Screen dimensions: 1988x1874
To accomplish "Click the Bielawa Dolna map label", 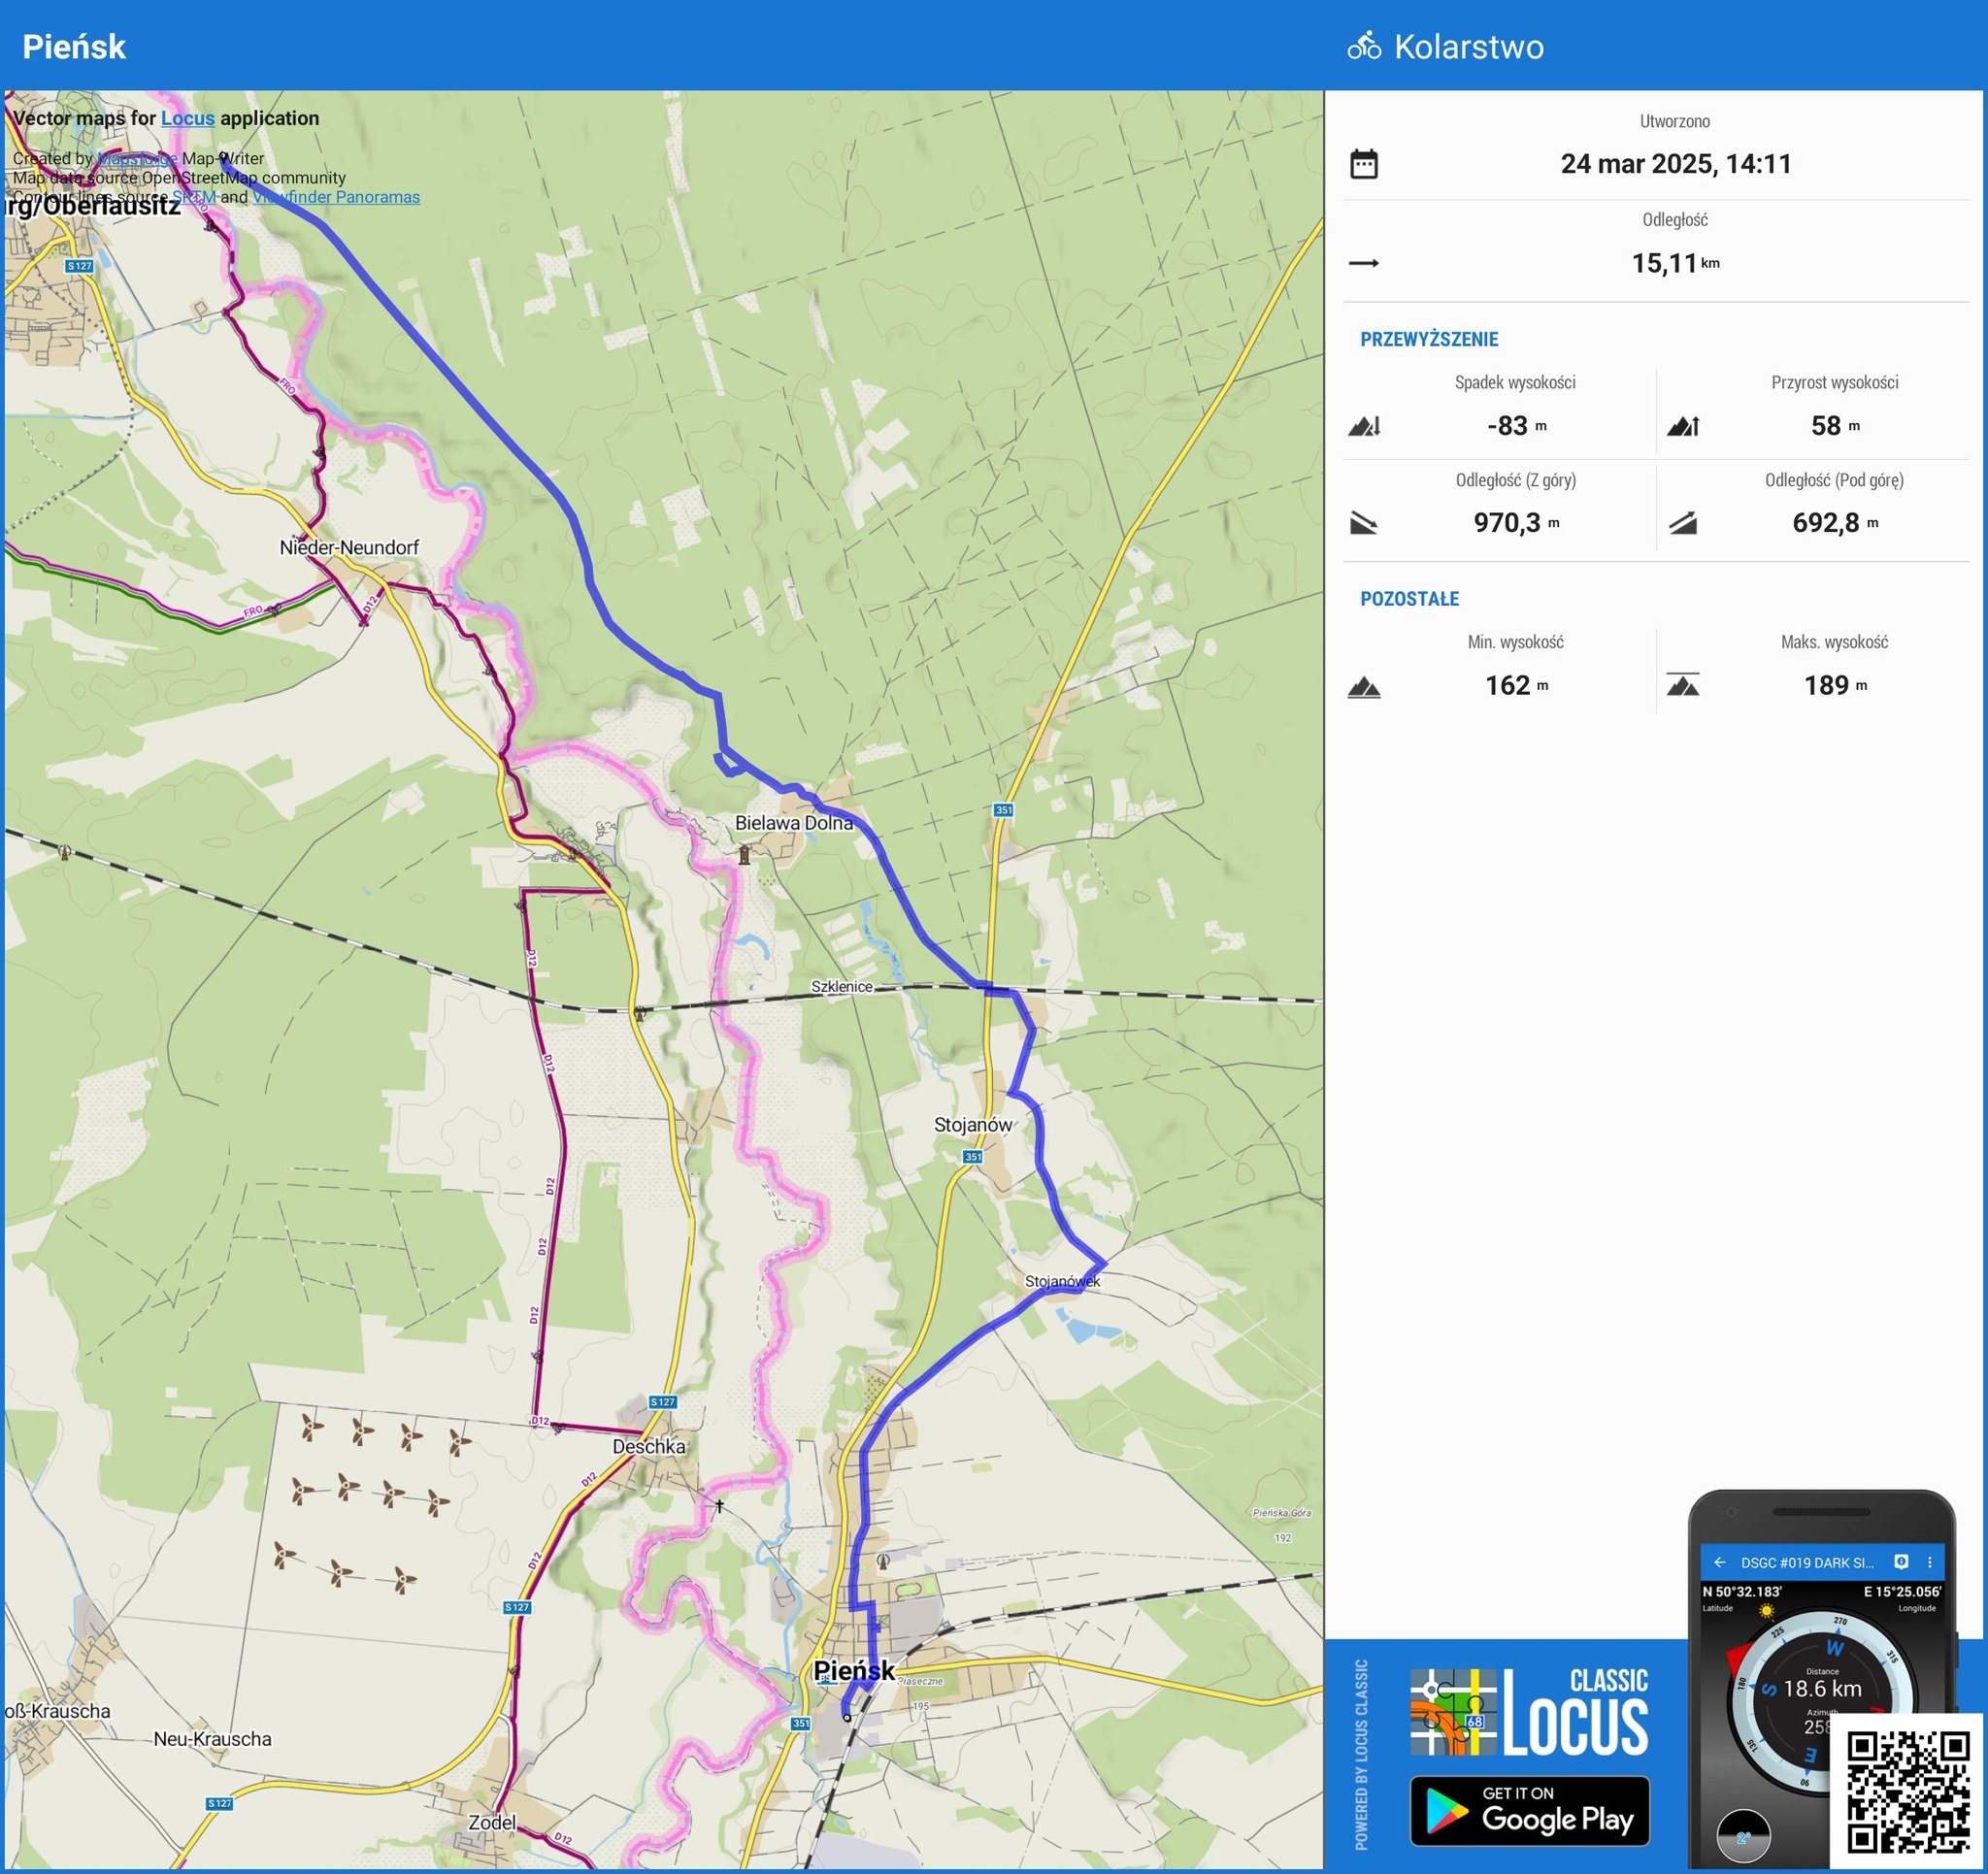I will (x=793, y=823).
